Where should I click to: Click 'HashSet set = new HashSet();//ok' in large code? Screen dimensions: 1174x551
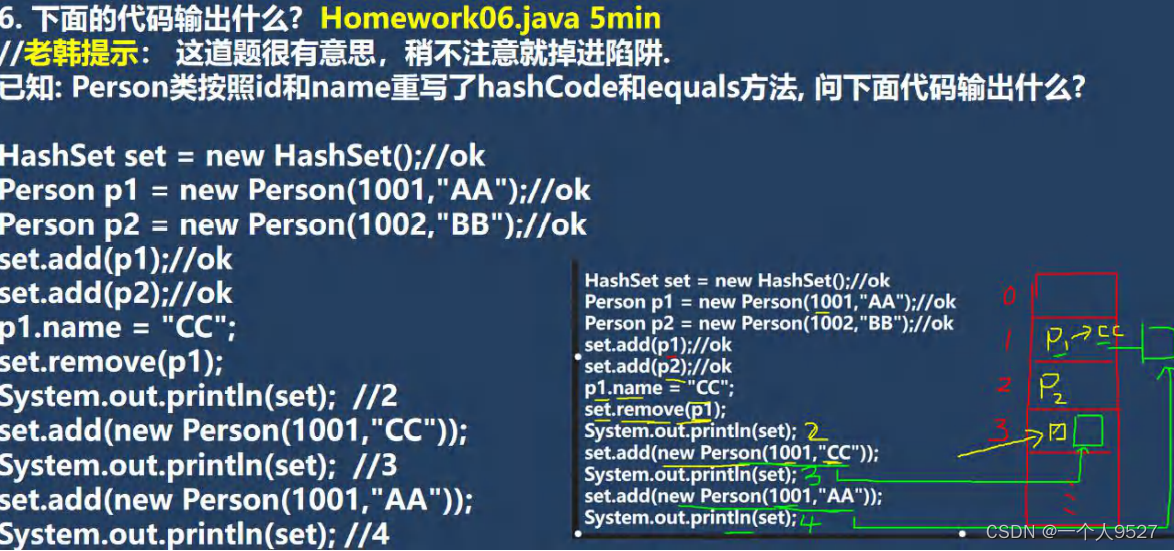click(243, 156)
